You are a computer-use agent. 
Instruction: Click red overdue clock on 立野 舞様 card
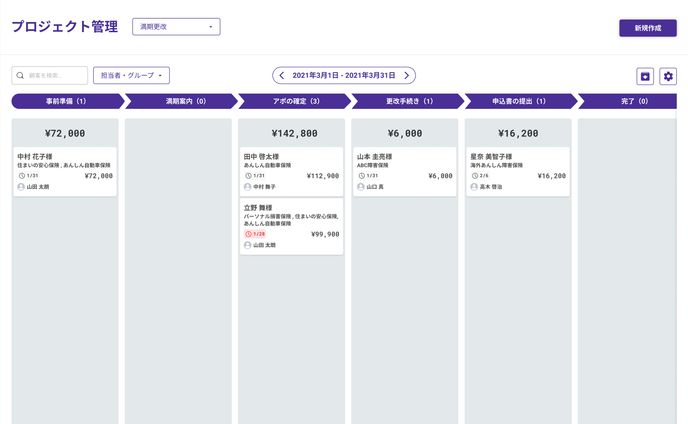[x=248, y=234]
